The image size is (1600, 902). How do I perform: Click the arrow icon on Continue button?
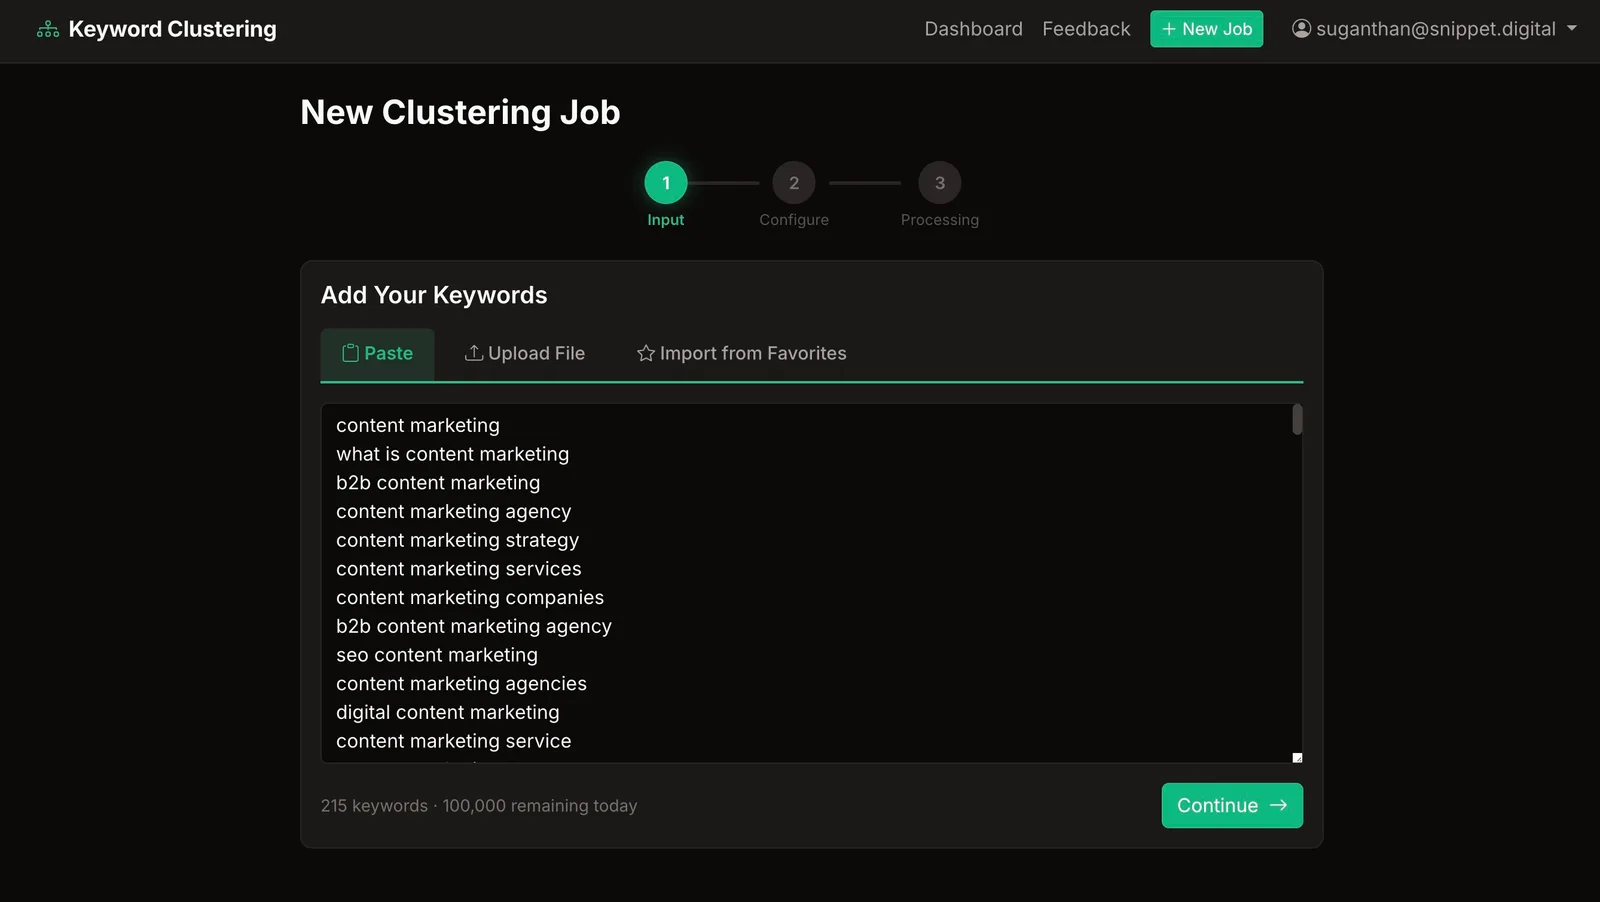point(1278,805)
